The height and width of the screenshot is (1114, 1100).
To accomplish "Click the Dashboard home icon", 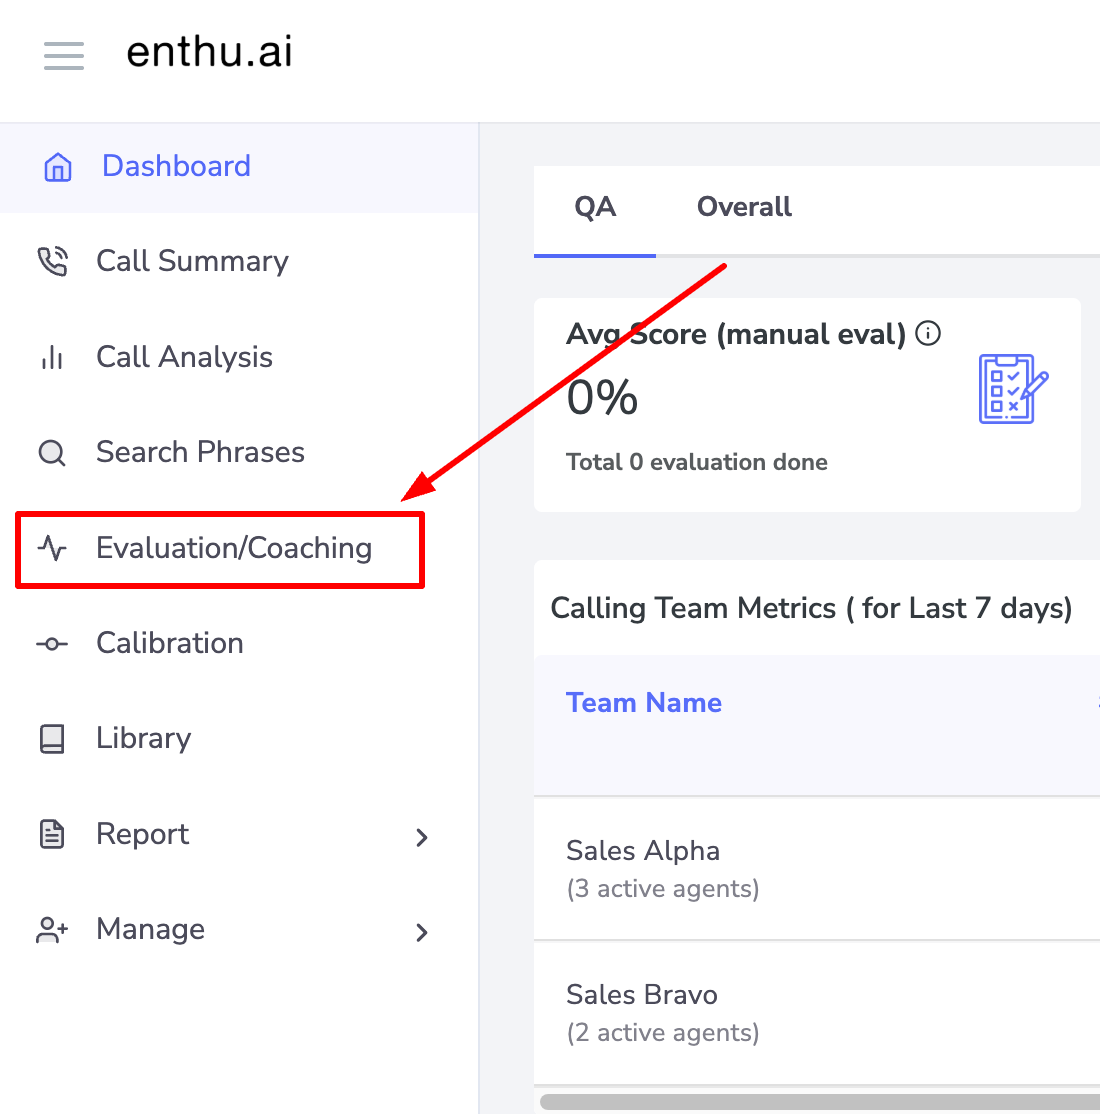I will [x=58, y=167].
